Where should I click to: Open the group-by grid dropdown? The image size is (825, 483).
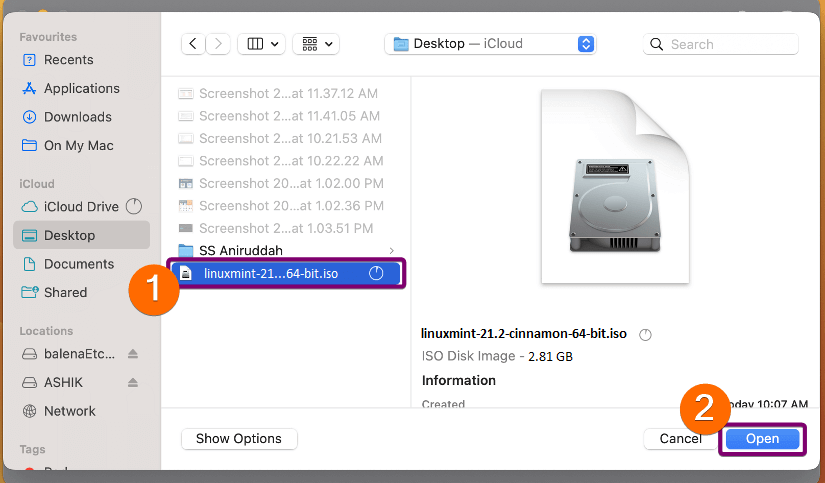[x=316, y=44]
